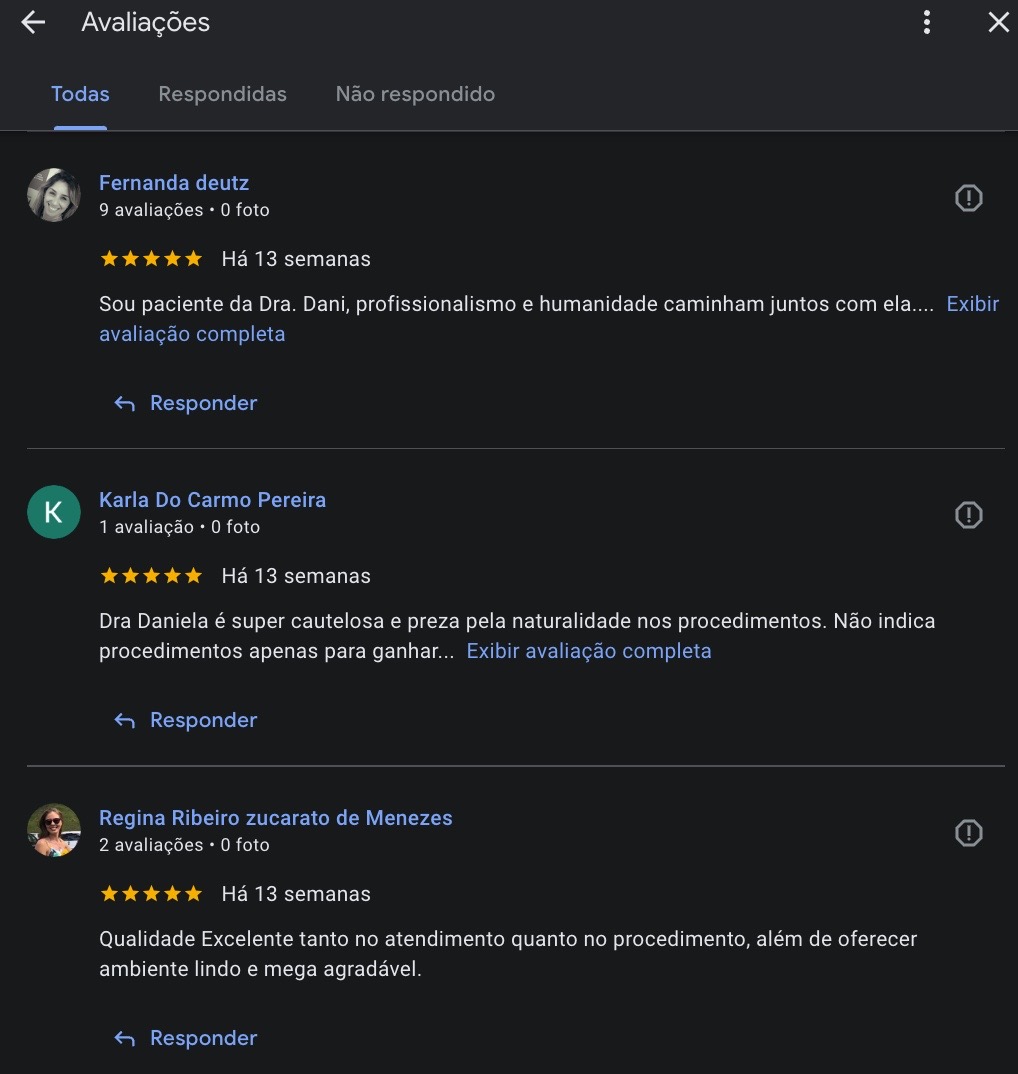This screenshot has height=1074, width=1018.
Task: Go back using the back arrow
Action: 33,22
